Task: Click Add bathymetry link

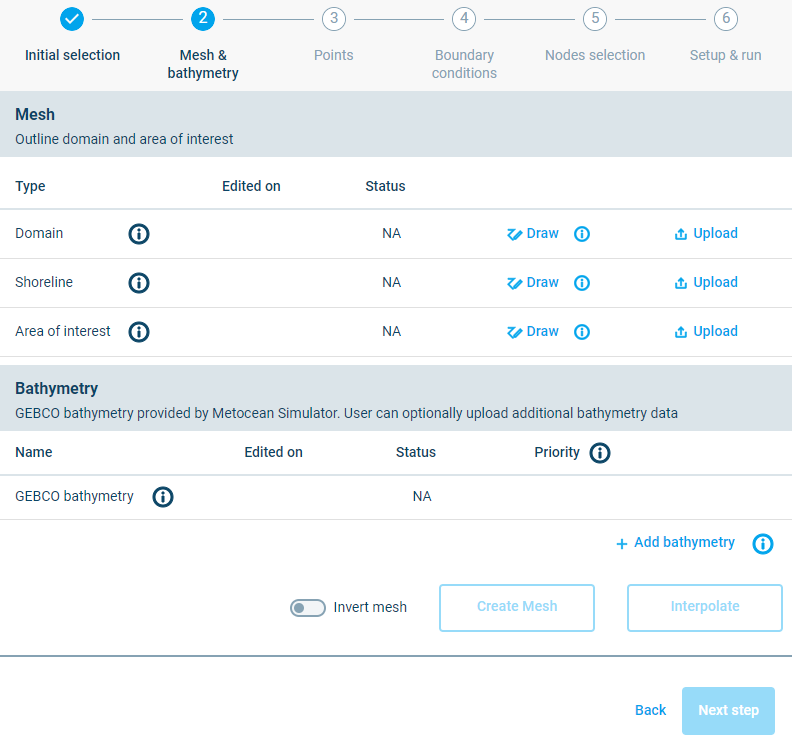Action: click(x=675, y=543)
